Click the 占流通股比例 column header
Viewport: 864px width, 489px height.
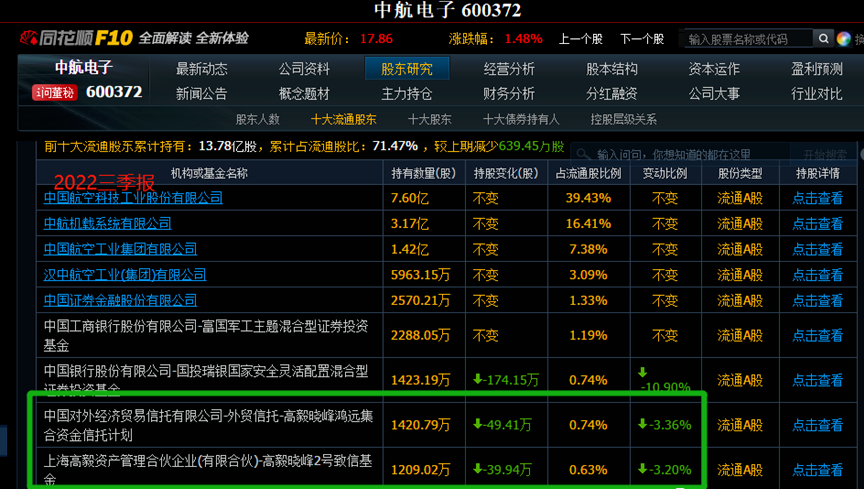click(x=588, y=174)
